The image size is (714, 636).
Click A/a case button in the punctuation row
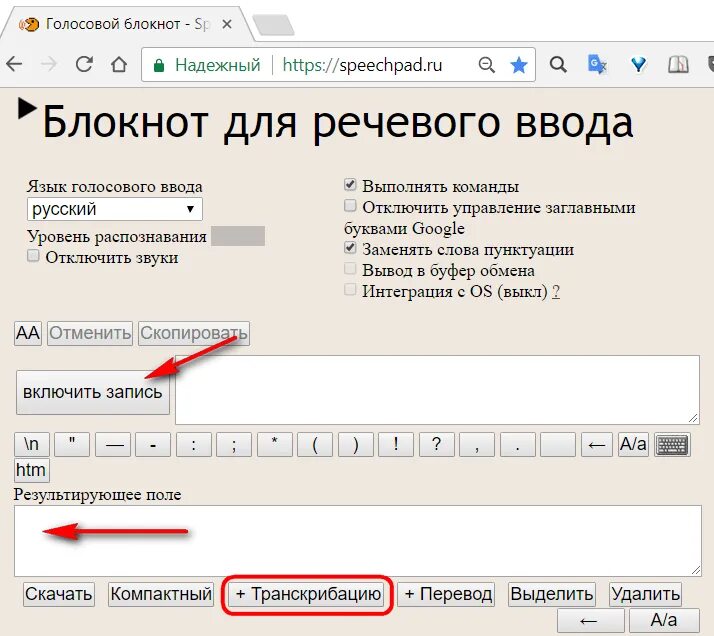pyautogui.click(x=633, y=444)
